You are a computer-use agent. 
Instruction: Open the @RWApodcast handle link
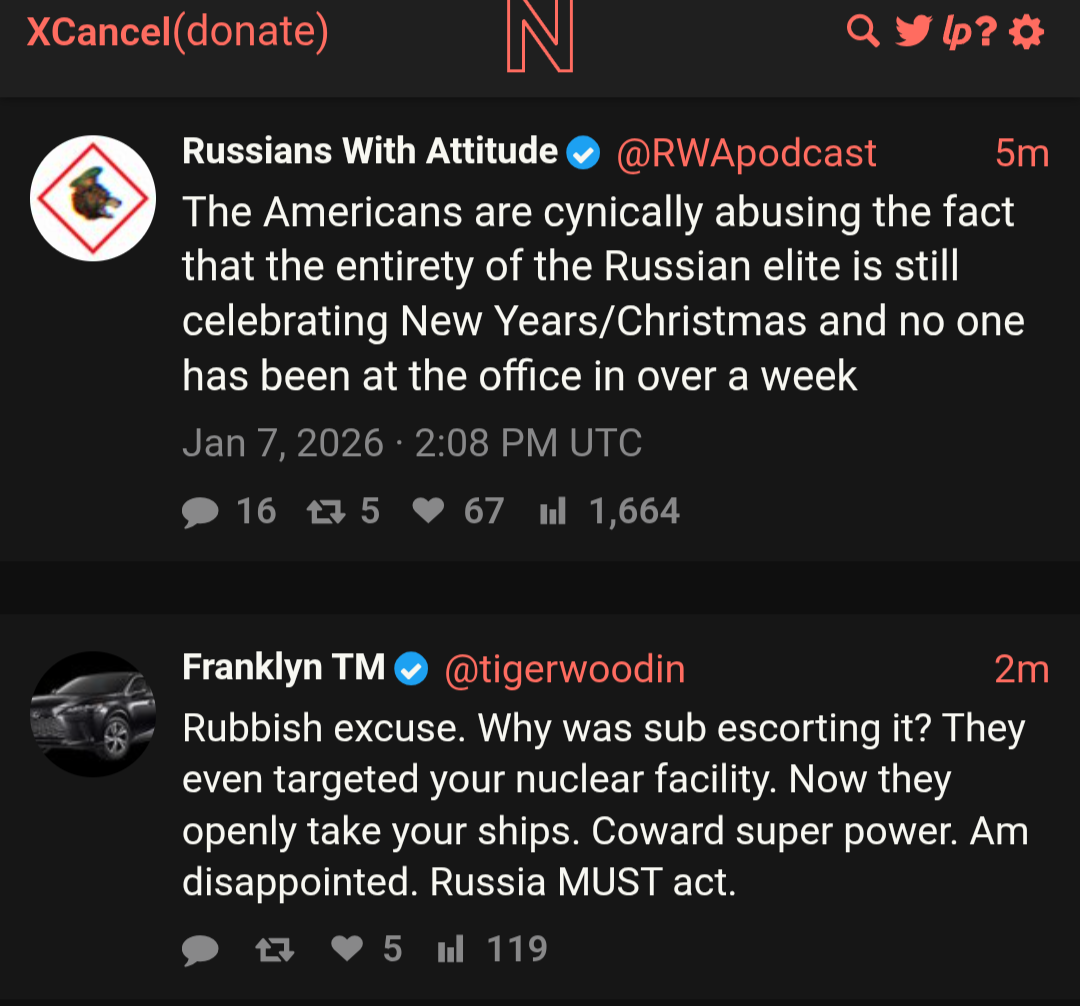click(x=746, y=153)
